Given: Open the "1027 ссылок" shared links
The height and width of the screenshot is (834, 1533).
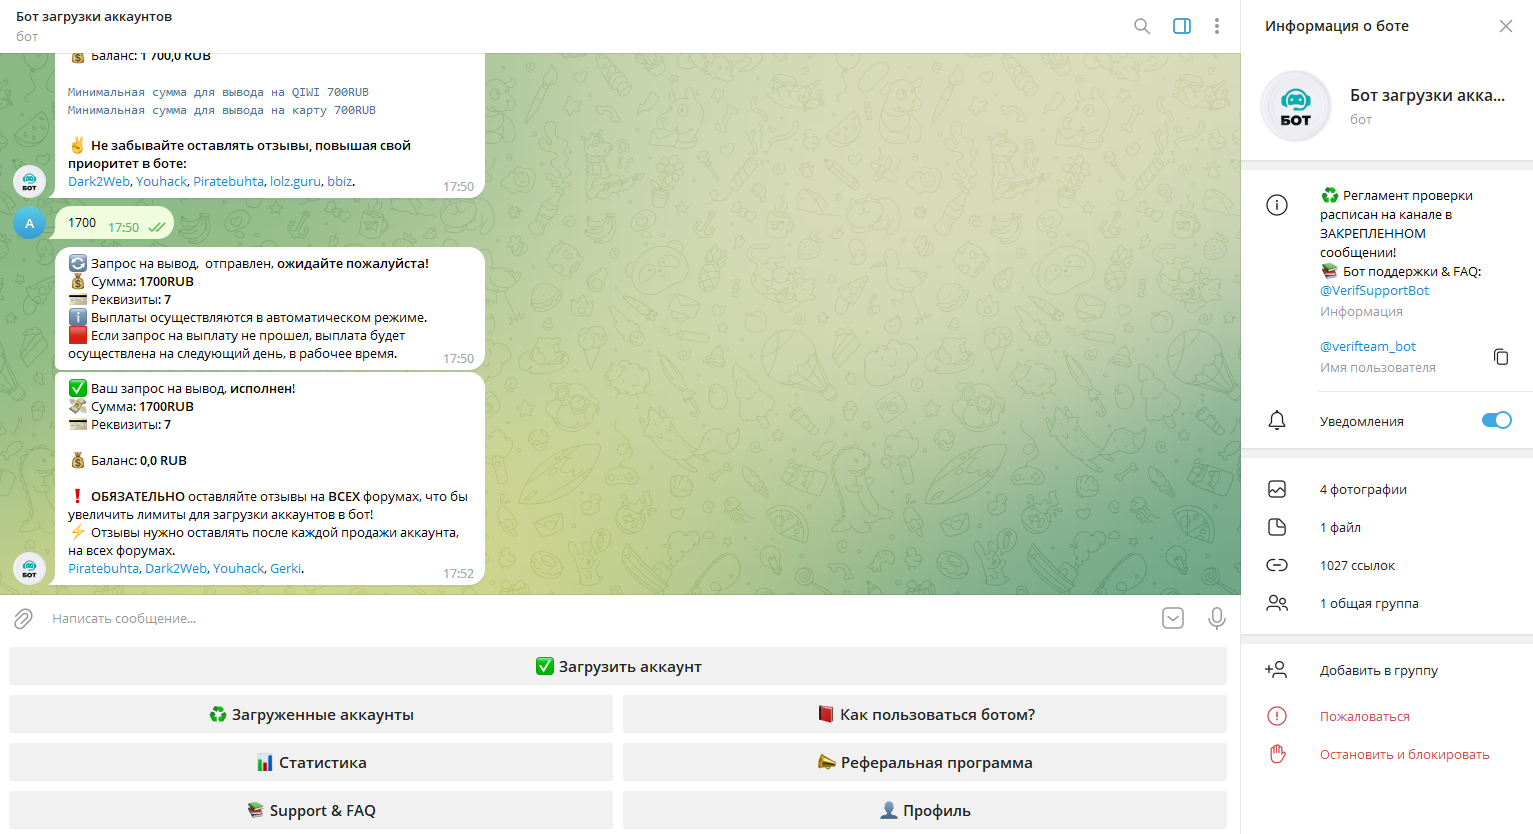Looking at the screenshot, I should click(x=1357, y=566).
